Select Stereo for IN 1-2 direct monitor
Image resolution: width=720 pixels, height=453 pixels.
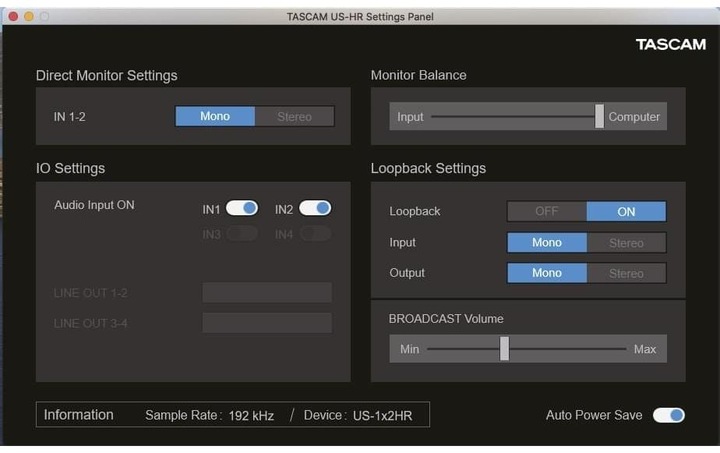pyautogui.click(x=294, y=117)
